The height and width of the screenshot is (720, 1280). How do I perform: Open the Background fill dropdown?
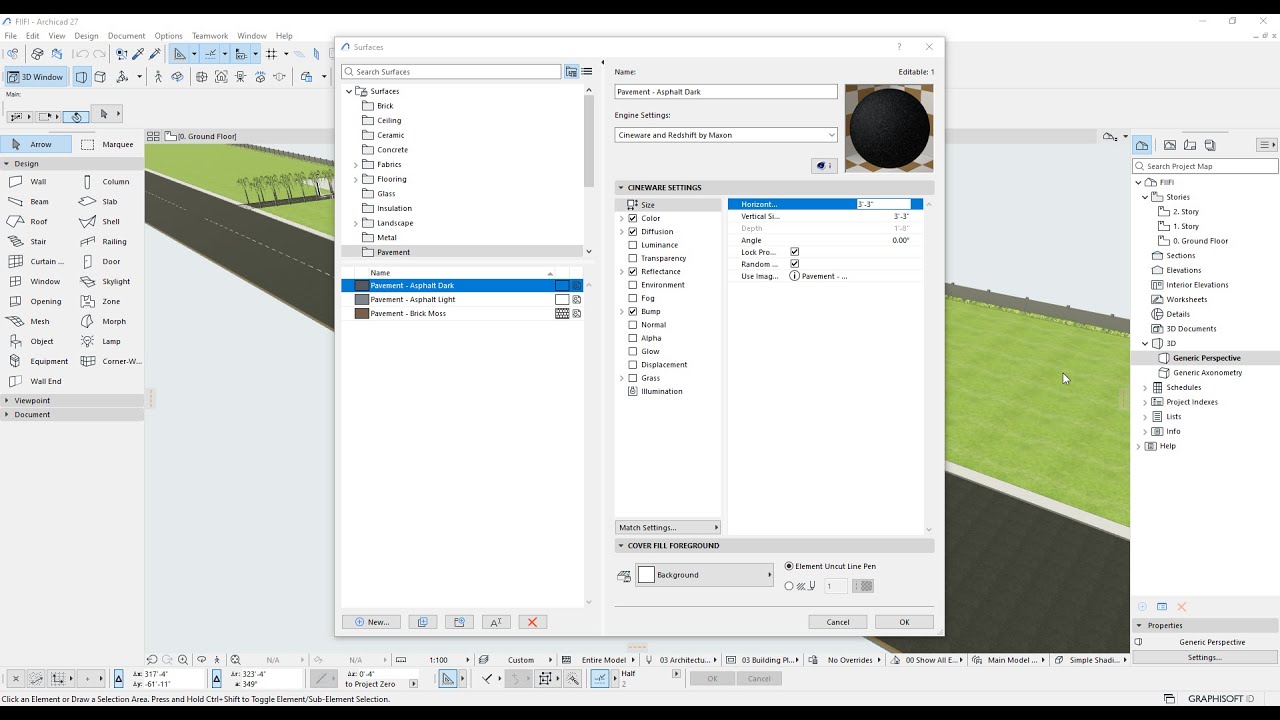pyautogui.click(x=704, y=575)
